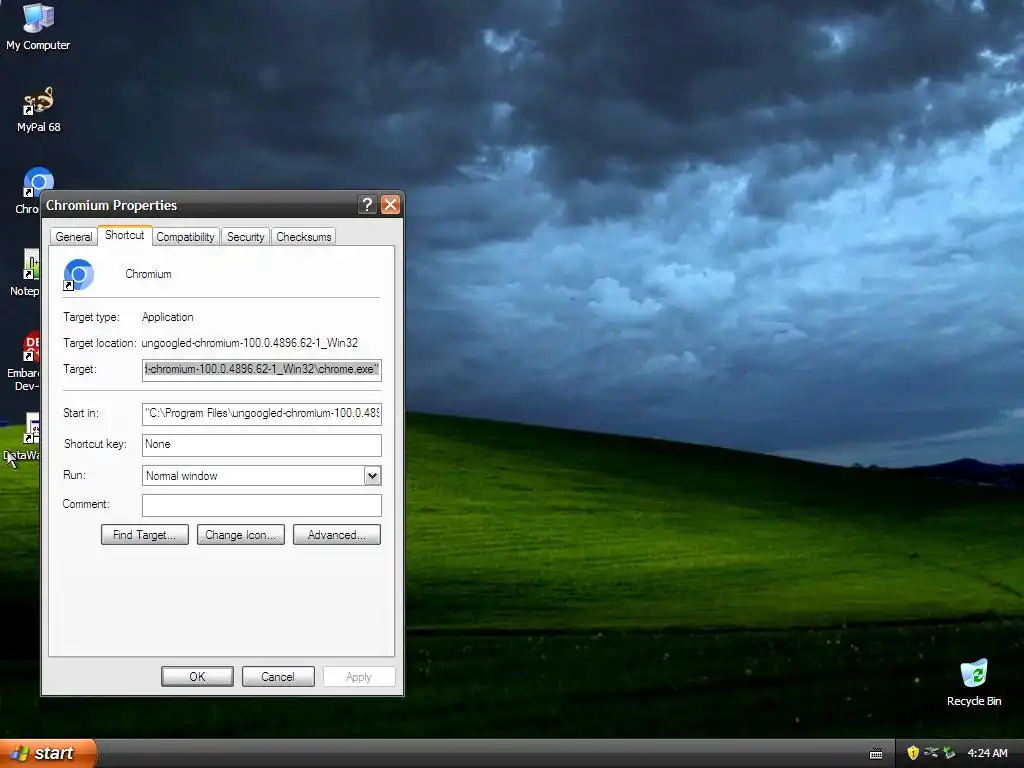Switch to the Security tab

pos(246,236)
